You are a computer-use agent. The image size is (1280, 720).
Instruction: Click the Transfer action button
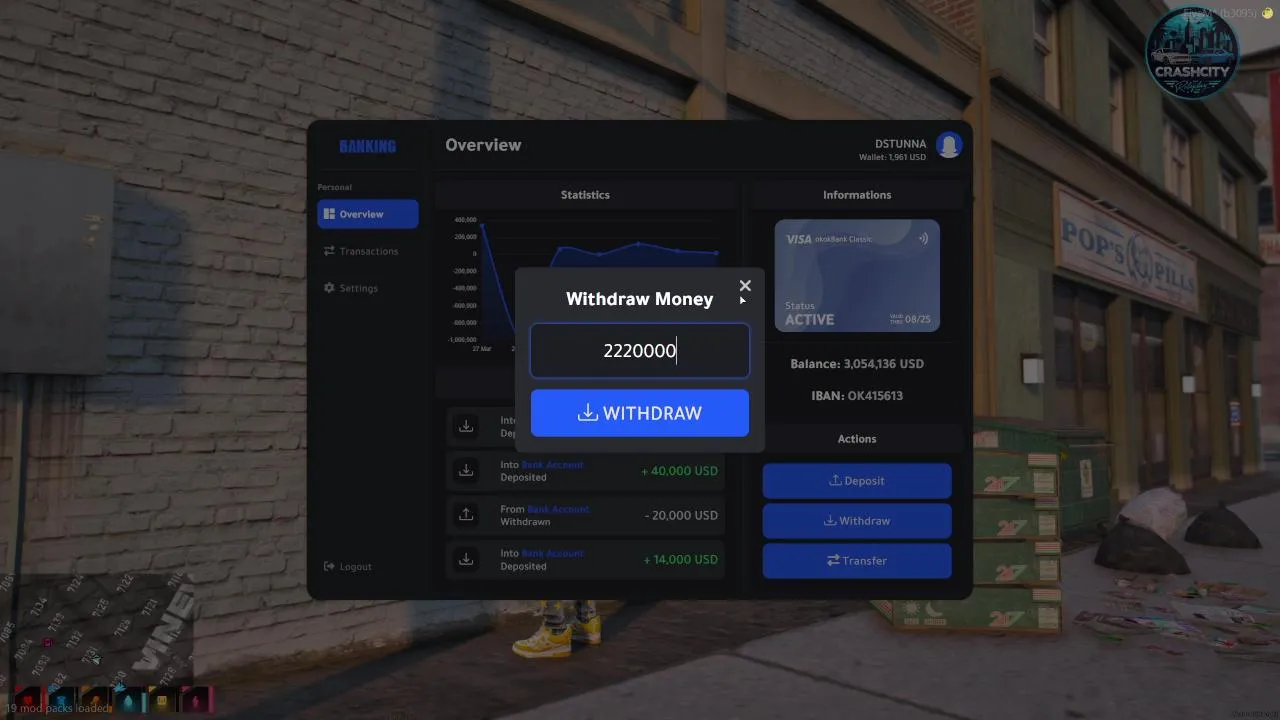tap(857, 560)
